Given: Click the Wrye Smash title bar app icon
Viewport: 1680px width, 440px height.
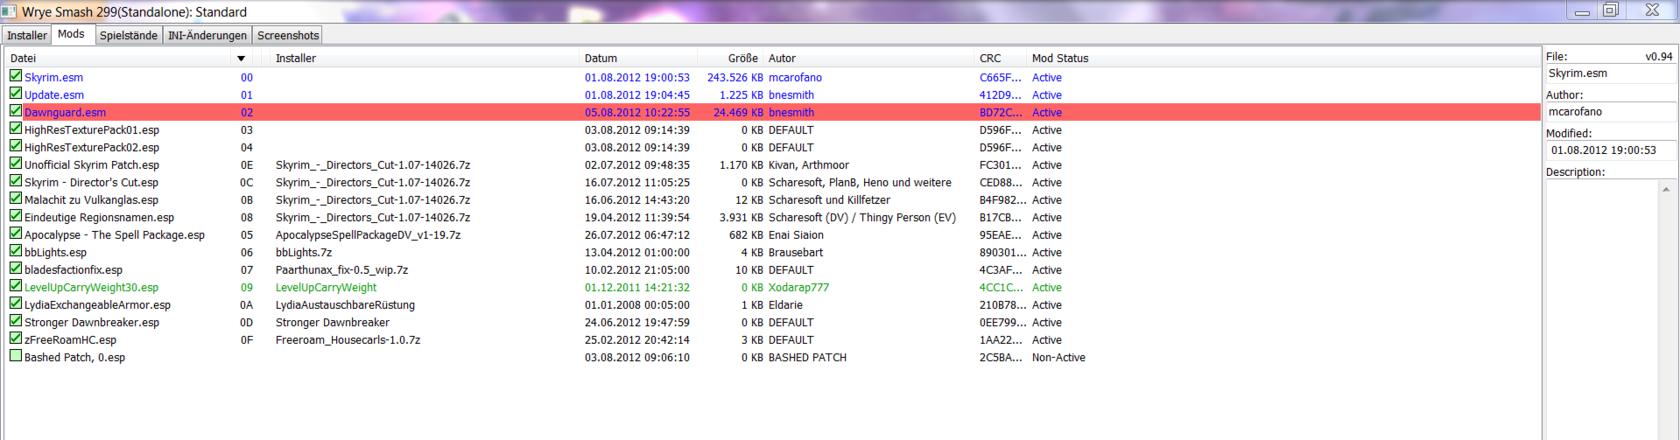Looking at the screenshot, I should pos(11,12).
